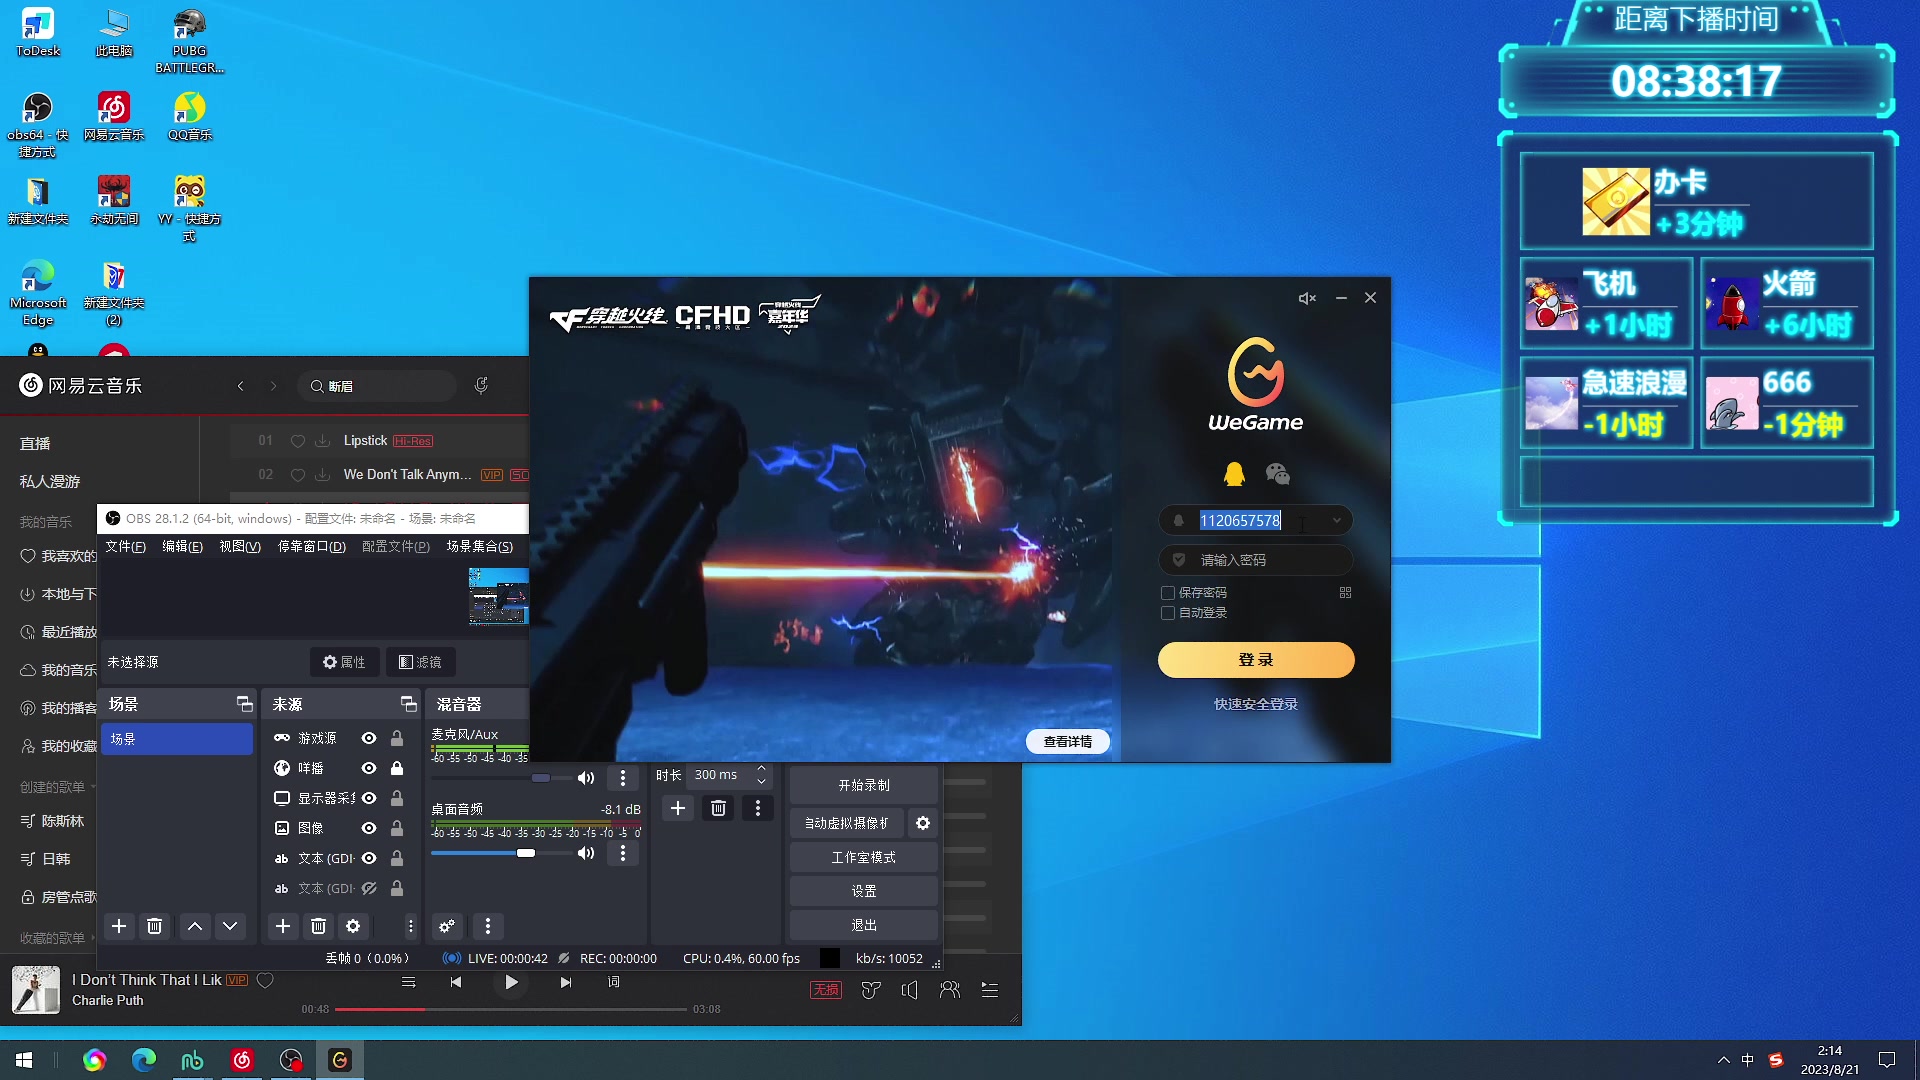Skip to next track in NetEase Music
1920x1080 pixels.
click(x=566, y=982)
